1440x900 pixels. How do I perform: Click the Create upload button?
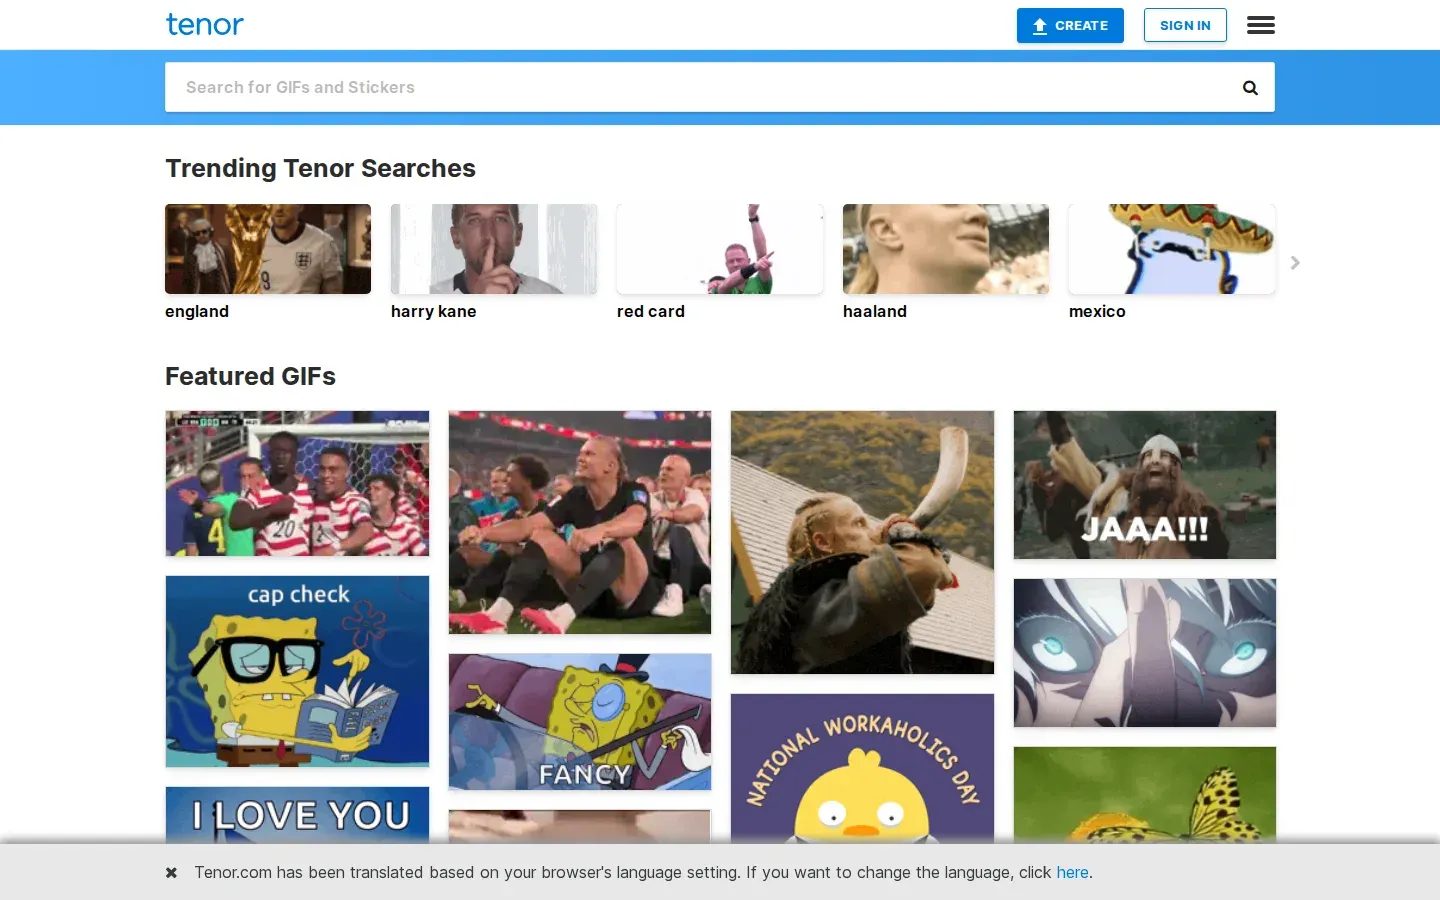click(x=1070, y=26)
